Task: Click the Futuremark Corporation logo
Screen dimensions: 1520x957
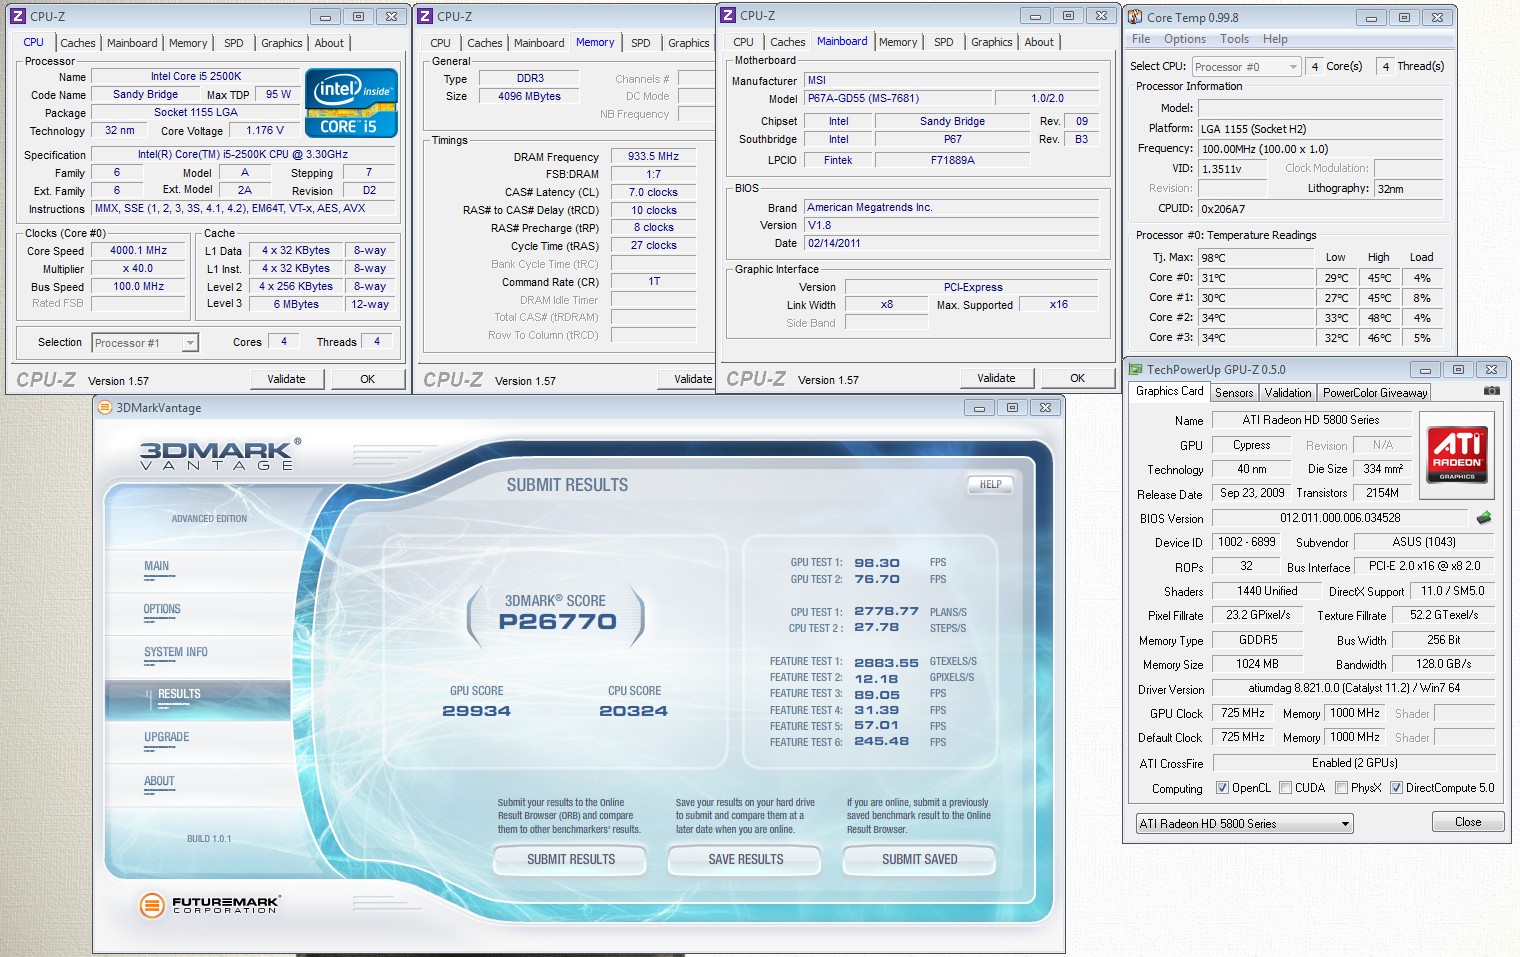Action: point(209,906)
